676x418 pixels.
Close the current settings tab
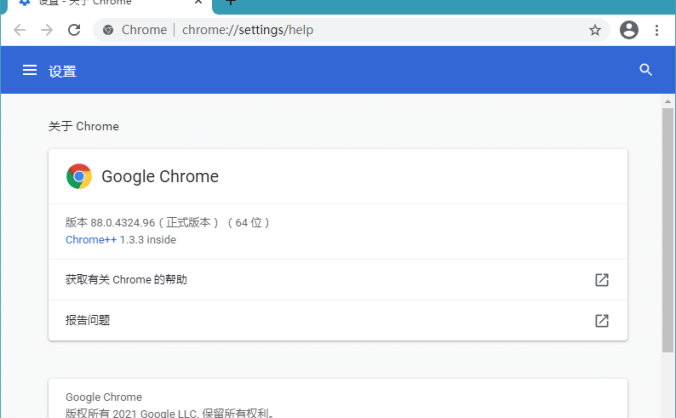point(198,2)
